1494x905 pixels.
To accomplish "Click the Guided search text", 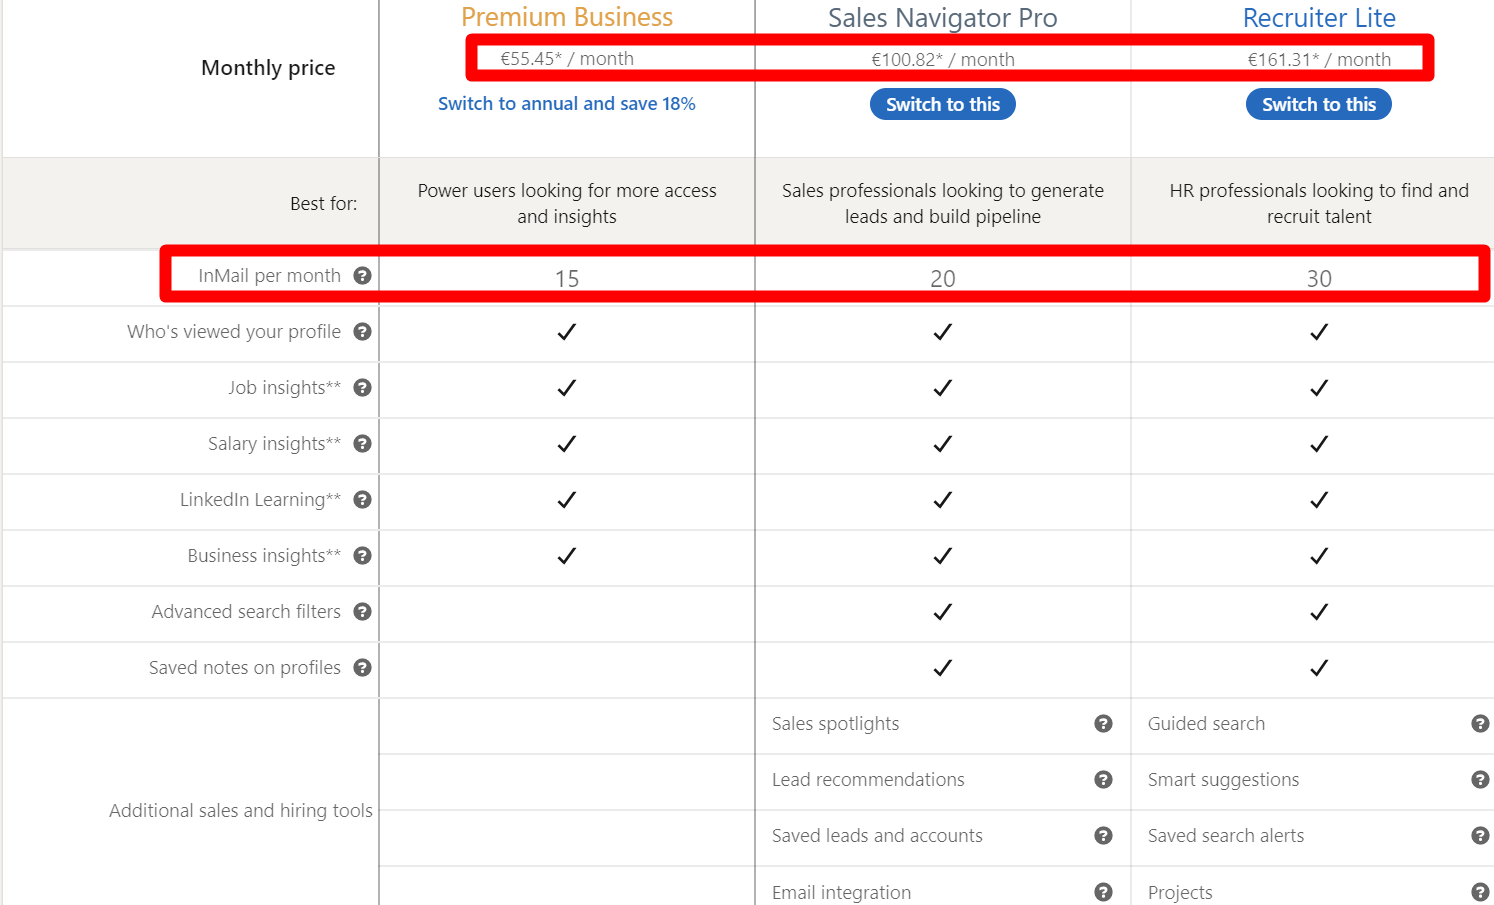I will (1206, 723).
